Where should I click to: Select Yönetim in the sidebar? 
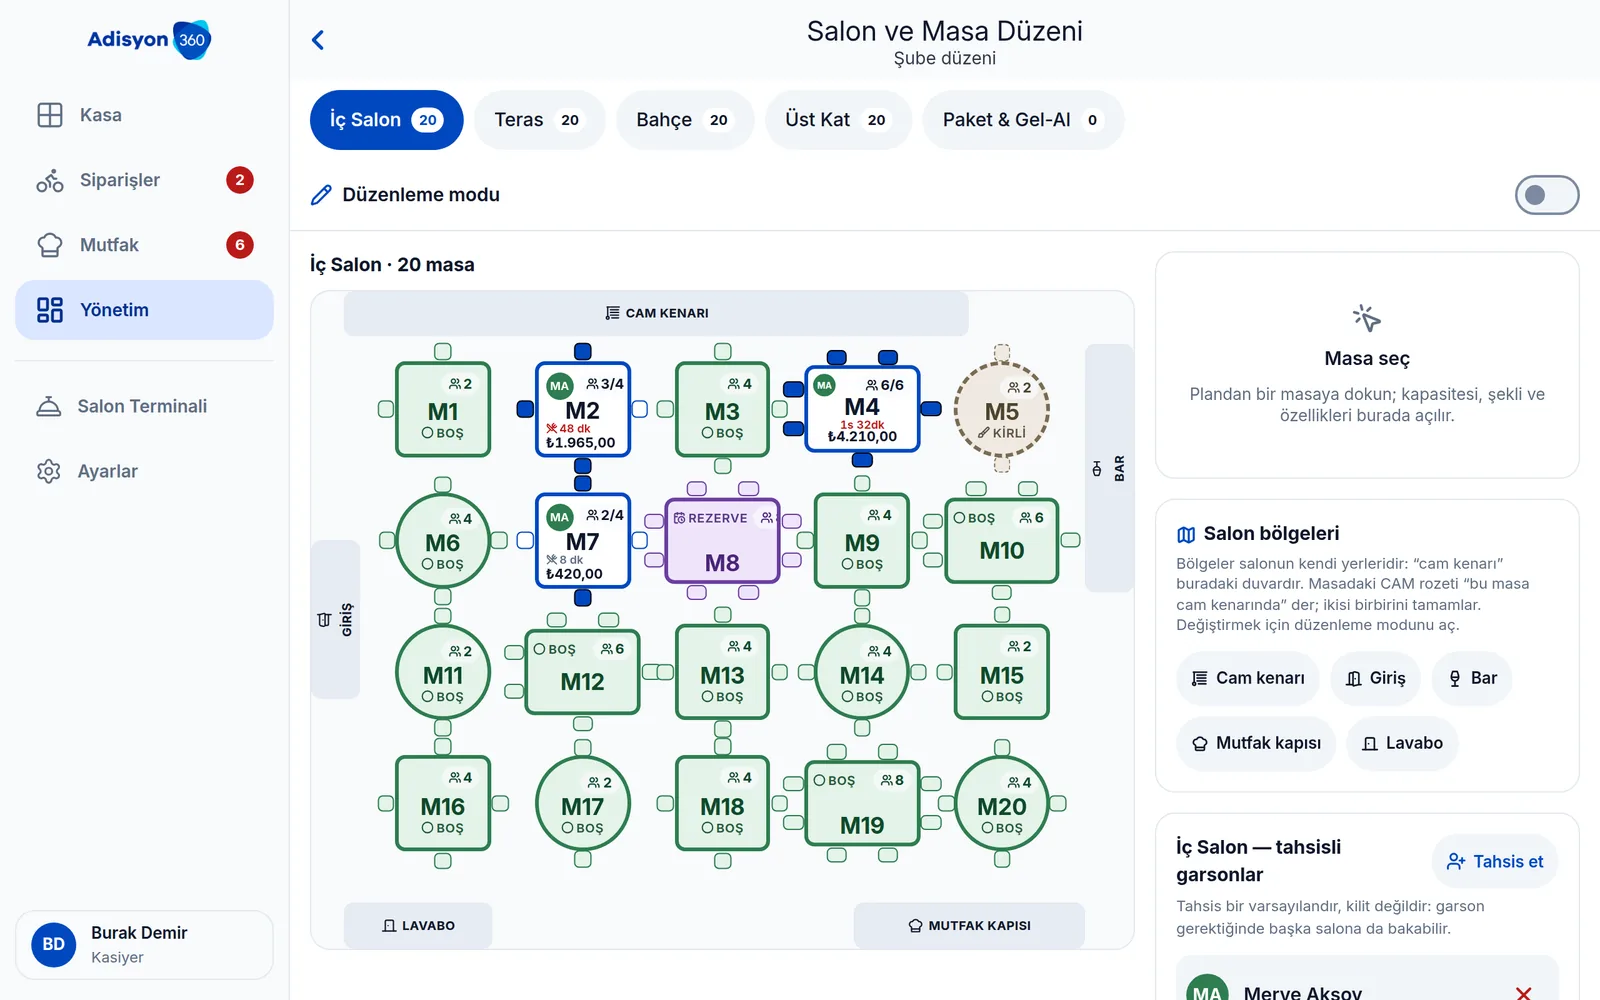tap(144, 310)
